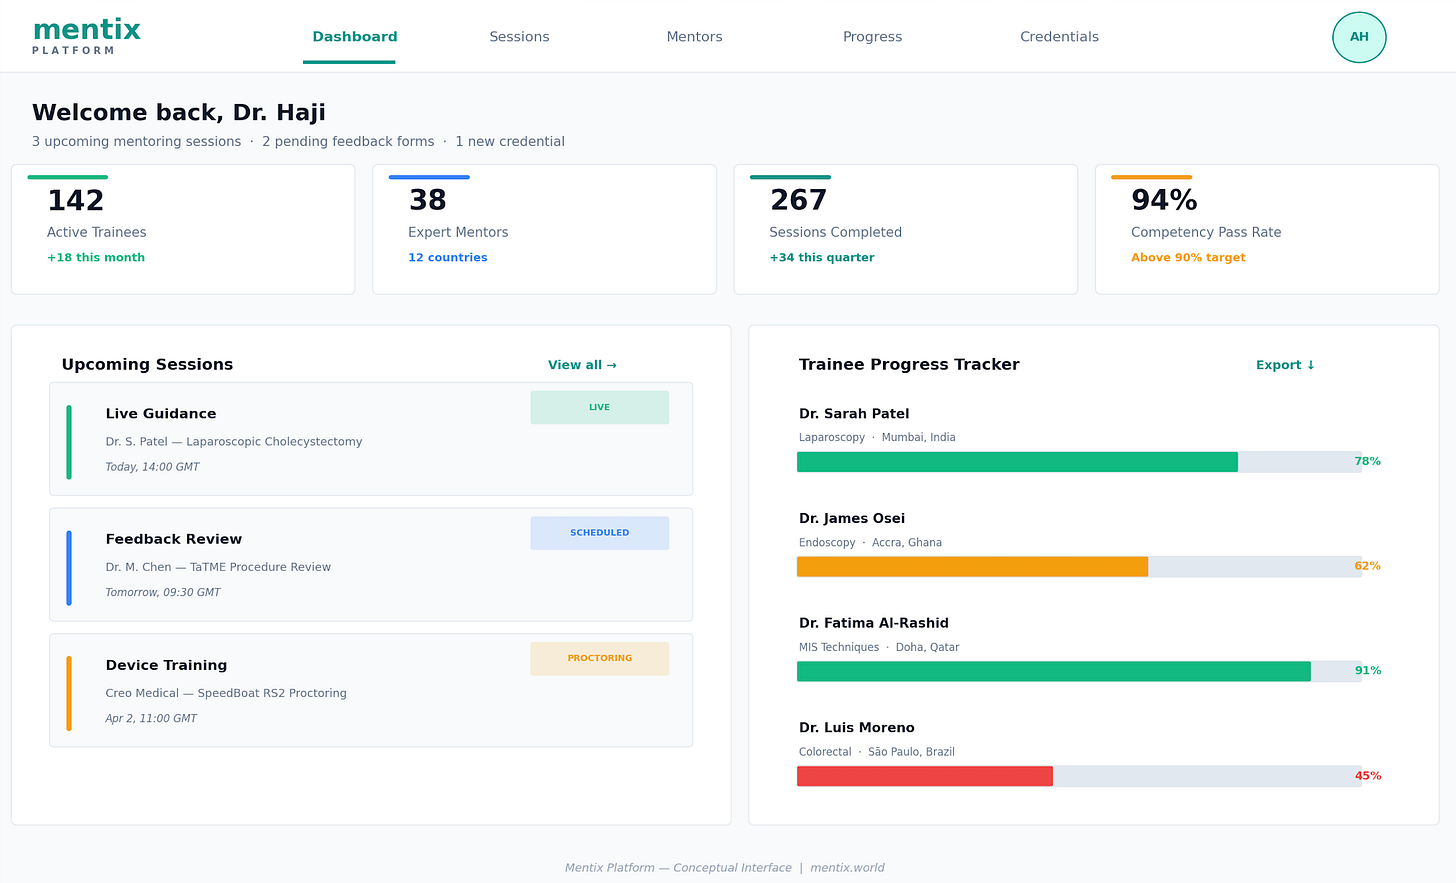Open the Competency Pass Rate card
The height and width of the screenshot is (883, 1456).
(x=1267, y=230)
